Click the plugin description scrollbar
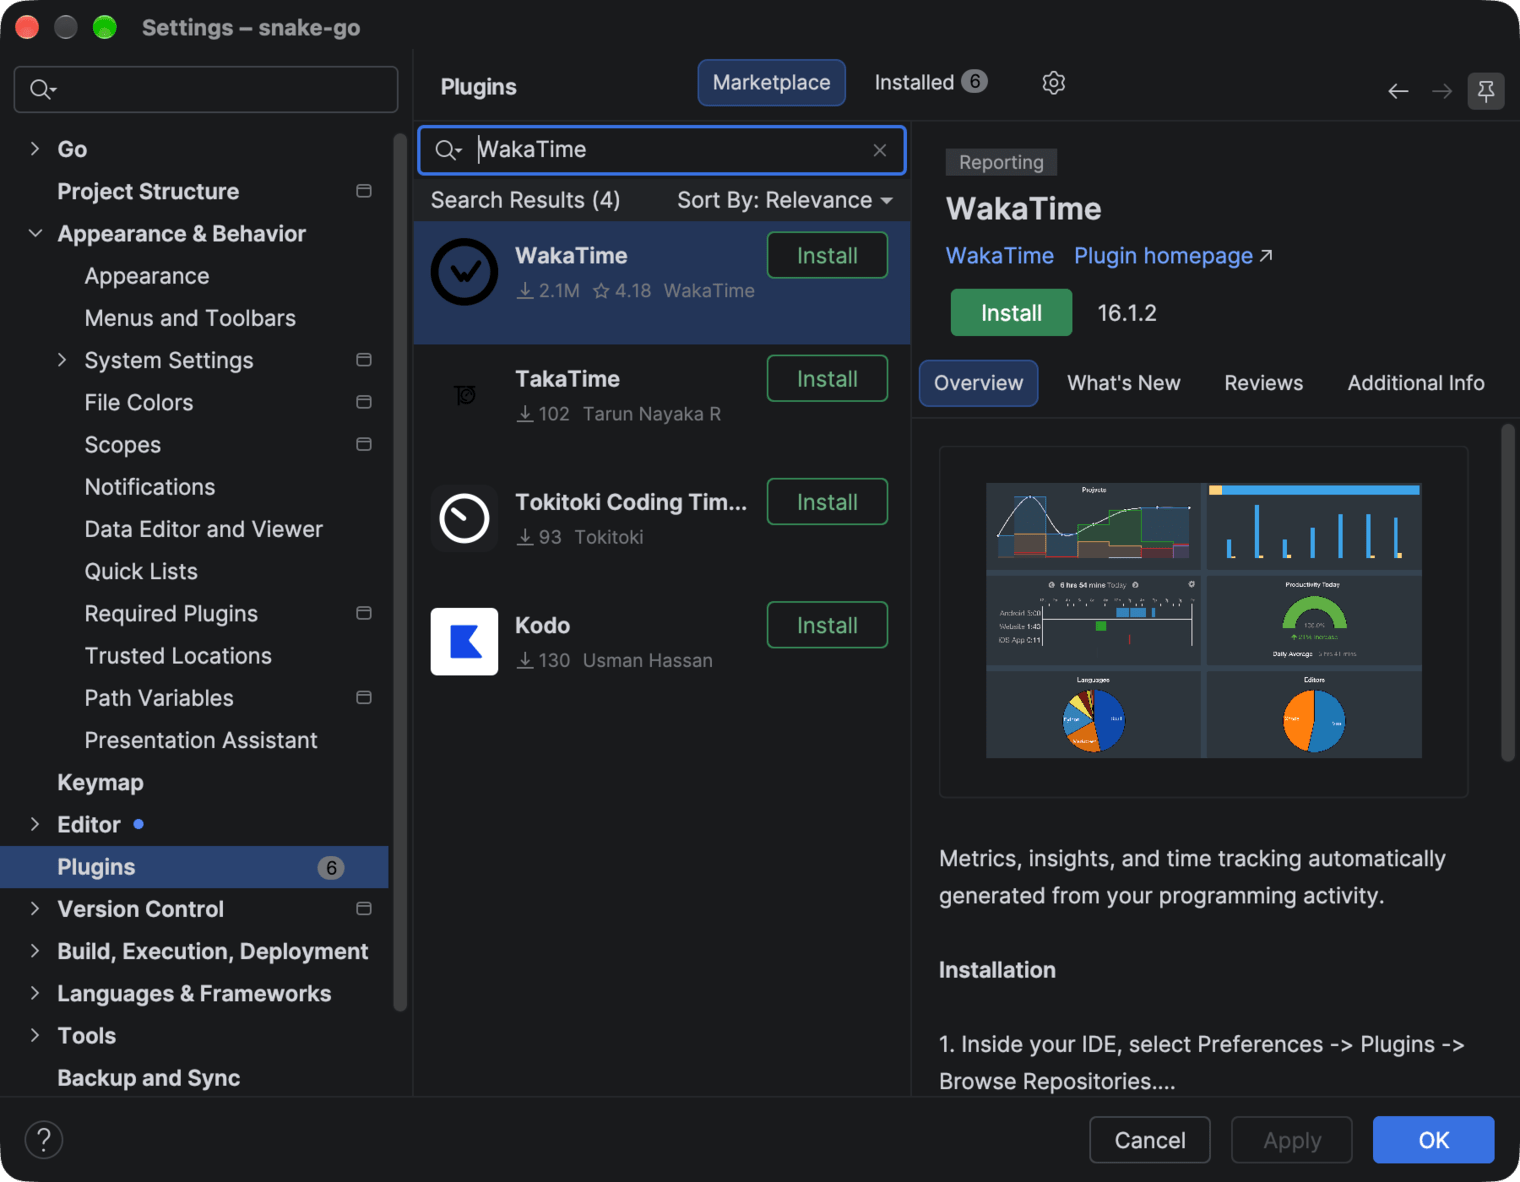The height and width of the screenshot is (1182, 1520). (x=1508, y=593)
